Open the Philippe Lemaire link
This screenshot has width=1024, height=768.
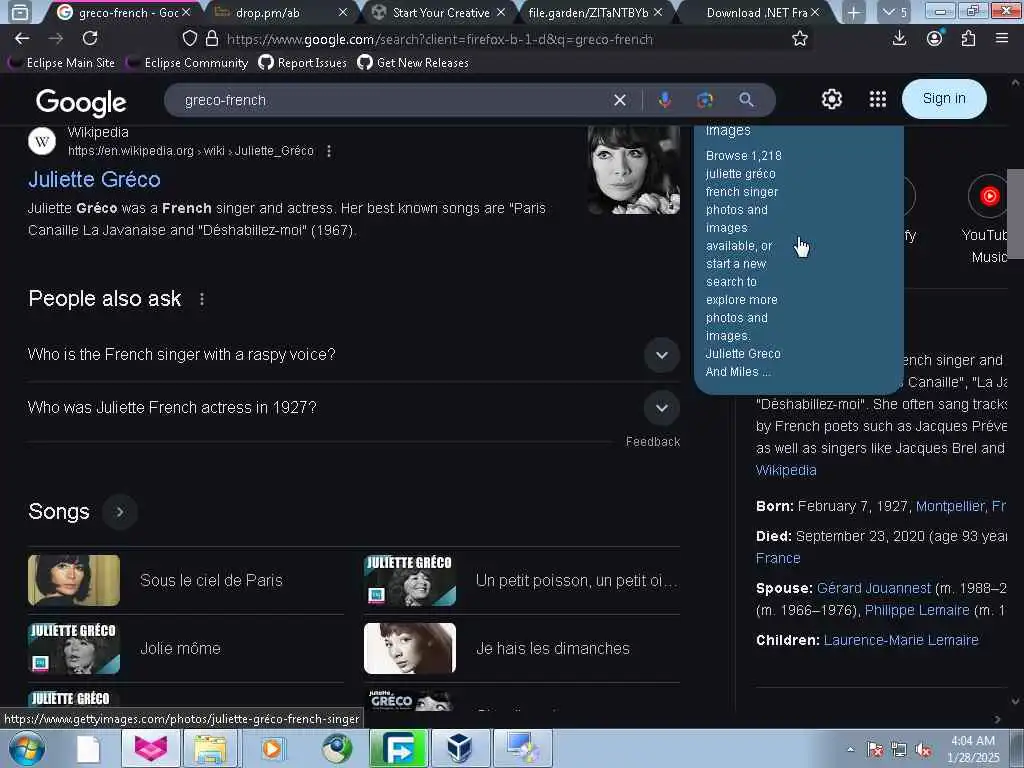tap(917, 610)
